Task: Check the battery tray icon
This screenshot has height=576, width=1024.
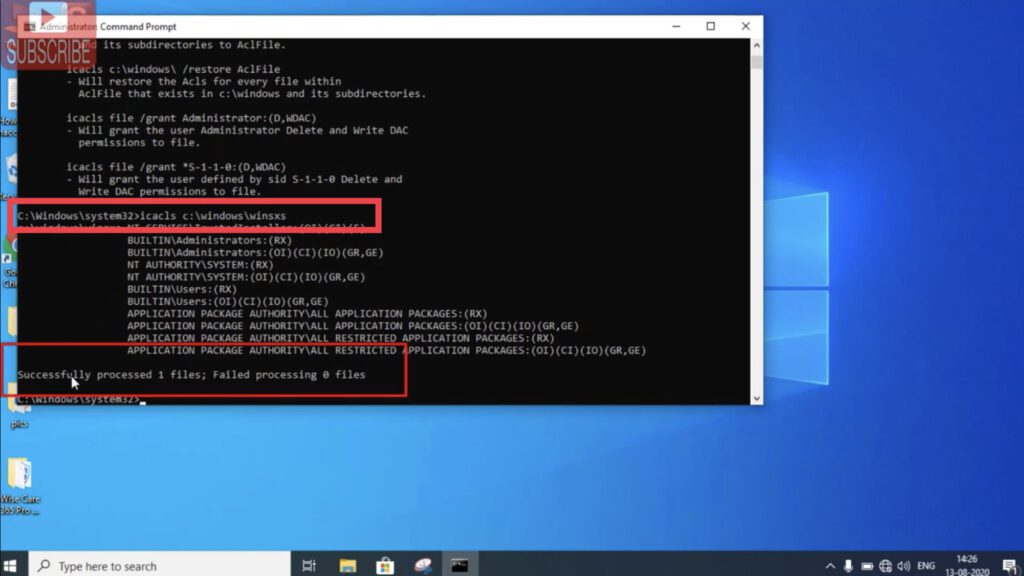Action: pos(867,566)
